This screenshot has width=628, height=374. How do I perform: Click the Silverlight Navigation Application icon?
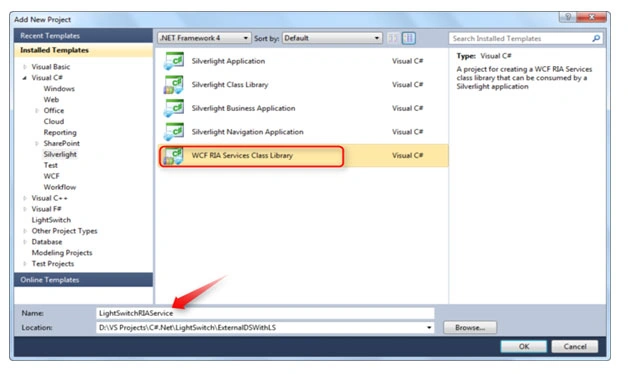pyautogui.click(x=173, y=132)
